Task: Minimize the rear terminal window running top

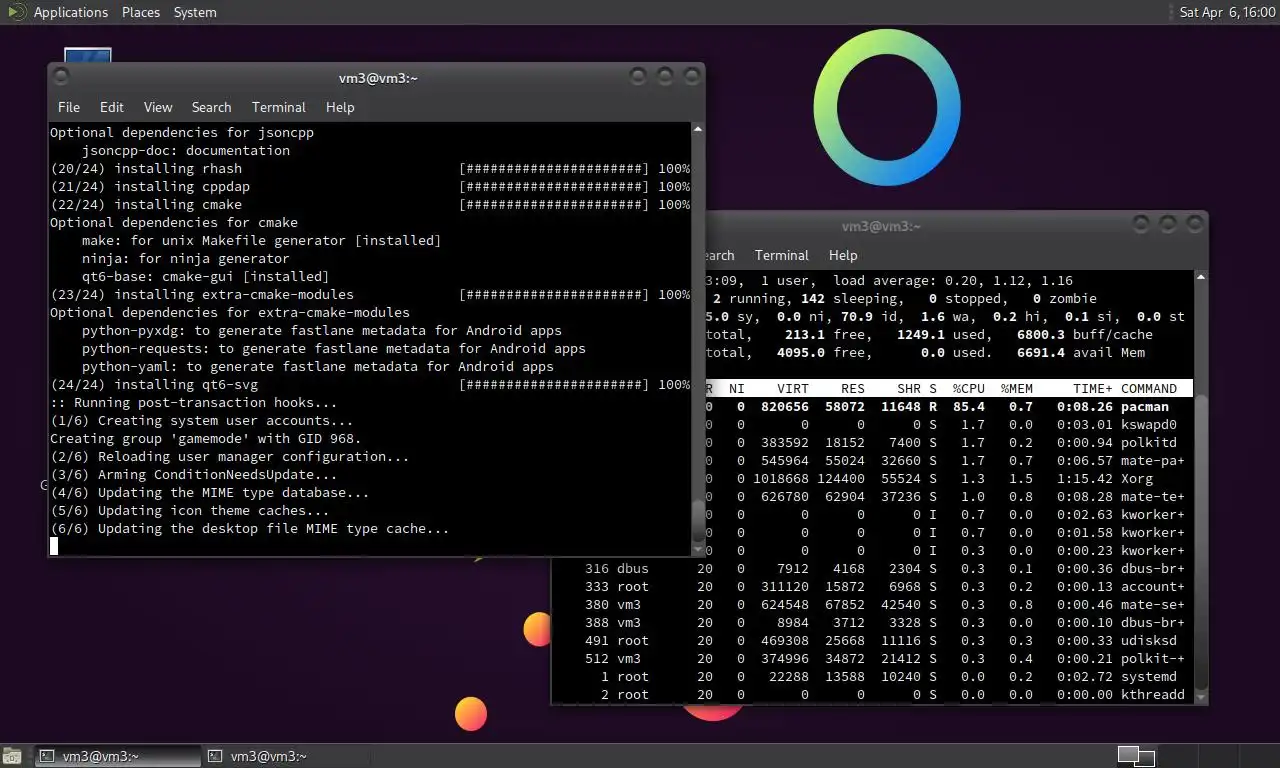Action: pyautogui.click(x=1141, y=225)
